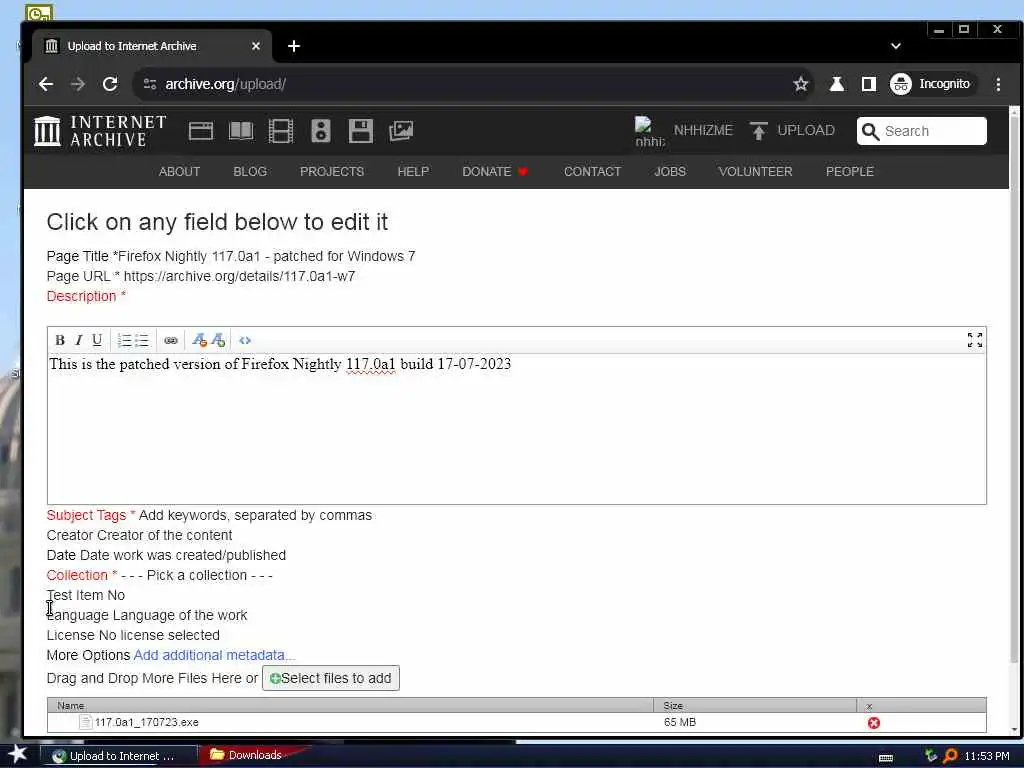Open the Video film strip icon
1024x768 pixels.
pyautogui.click(x=281, y=131)
